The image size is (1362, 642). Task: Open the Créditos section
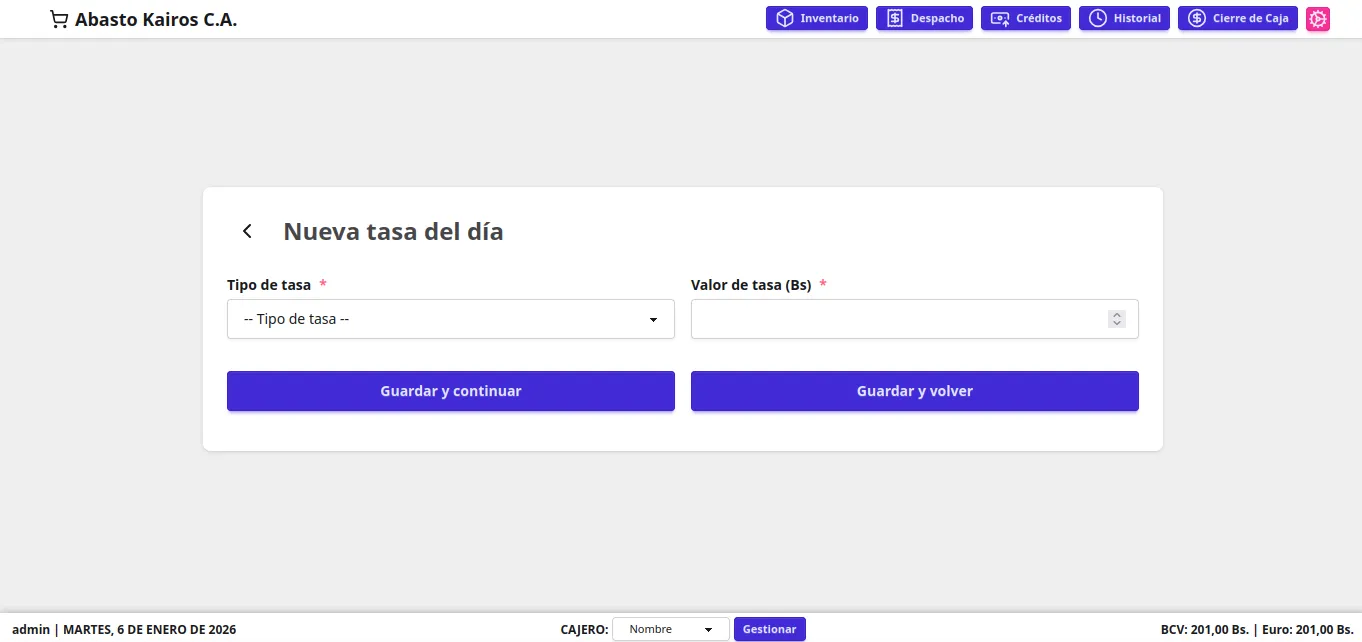tap(1026, 19)
